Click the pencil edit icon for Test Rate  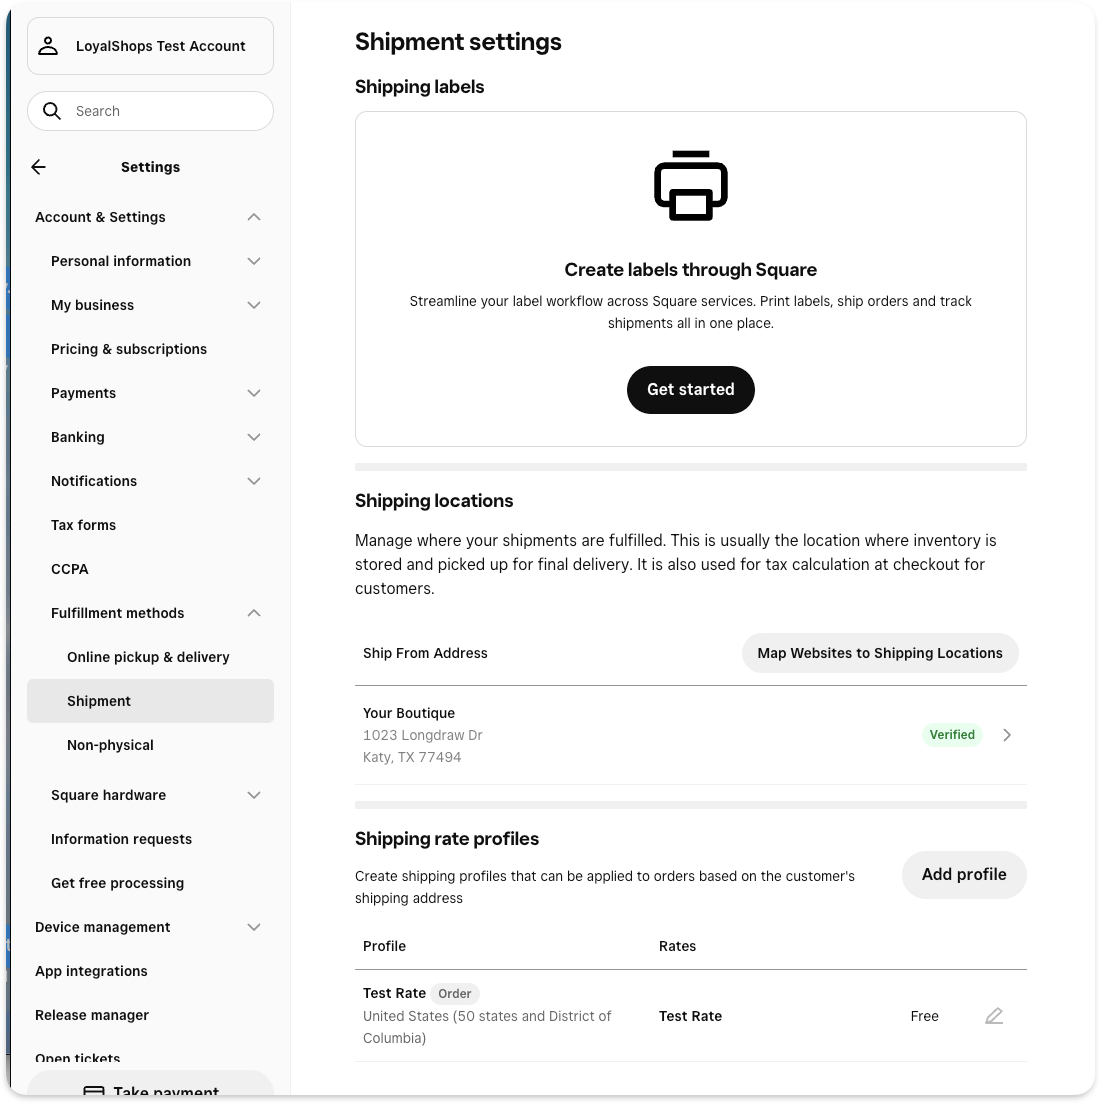(x=993, y=1016)
